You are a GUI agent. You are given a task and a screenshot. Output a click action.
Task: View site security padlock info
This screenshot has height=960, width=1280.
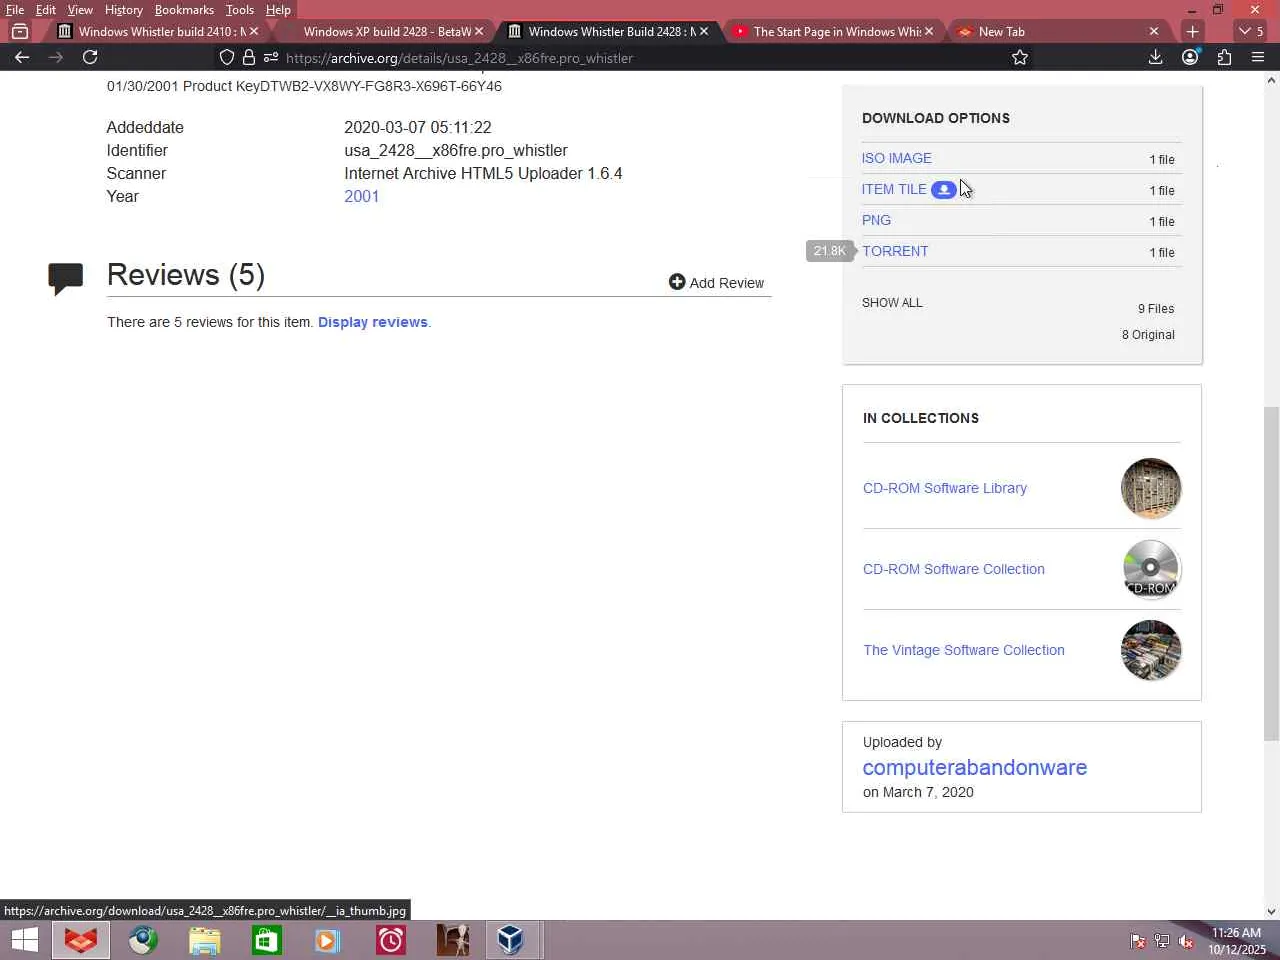(249, 58)
